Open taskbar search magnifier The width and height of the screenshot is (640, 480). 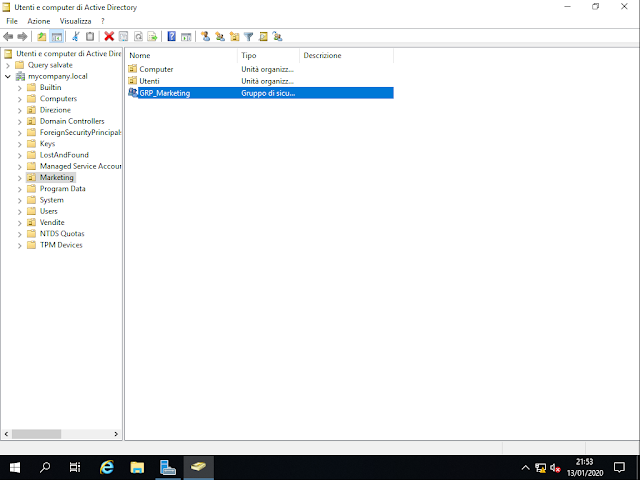[x=45, y=467]
